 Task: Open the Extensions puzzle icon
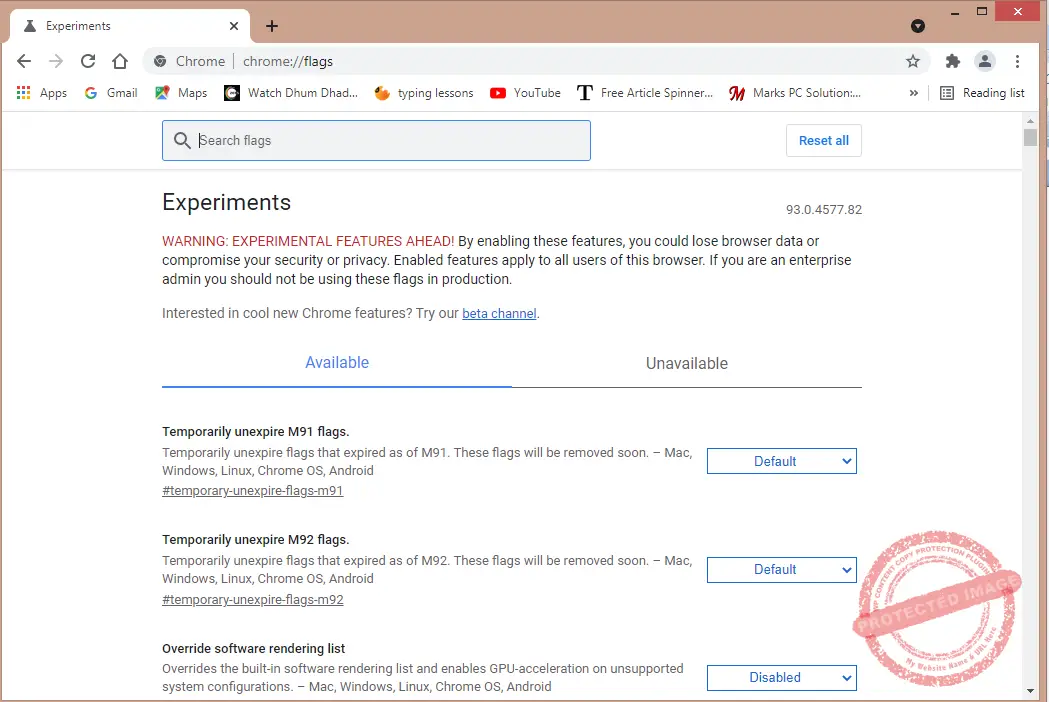[x=952, y=61]
